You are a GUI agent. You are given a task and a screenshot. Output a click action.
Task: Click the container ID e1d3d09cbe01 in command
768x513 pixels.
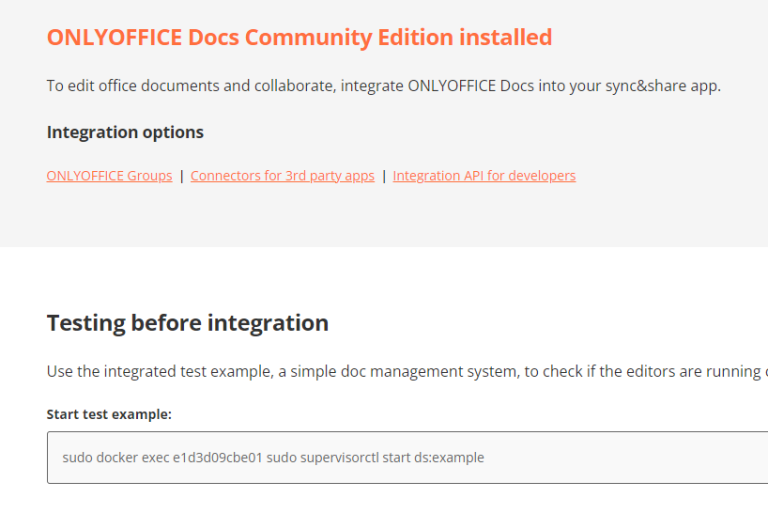[x=218, y=457]
